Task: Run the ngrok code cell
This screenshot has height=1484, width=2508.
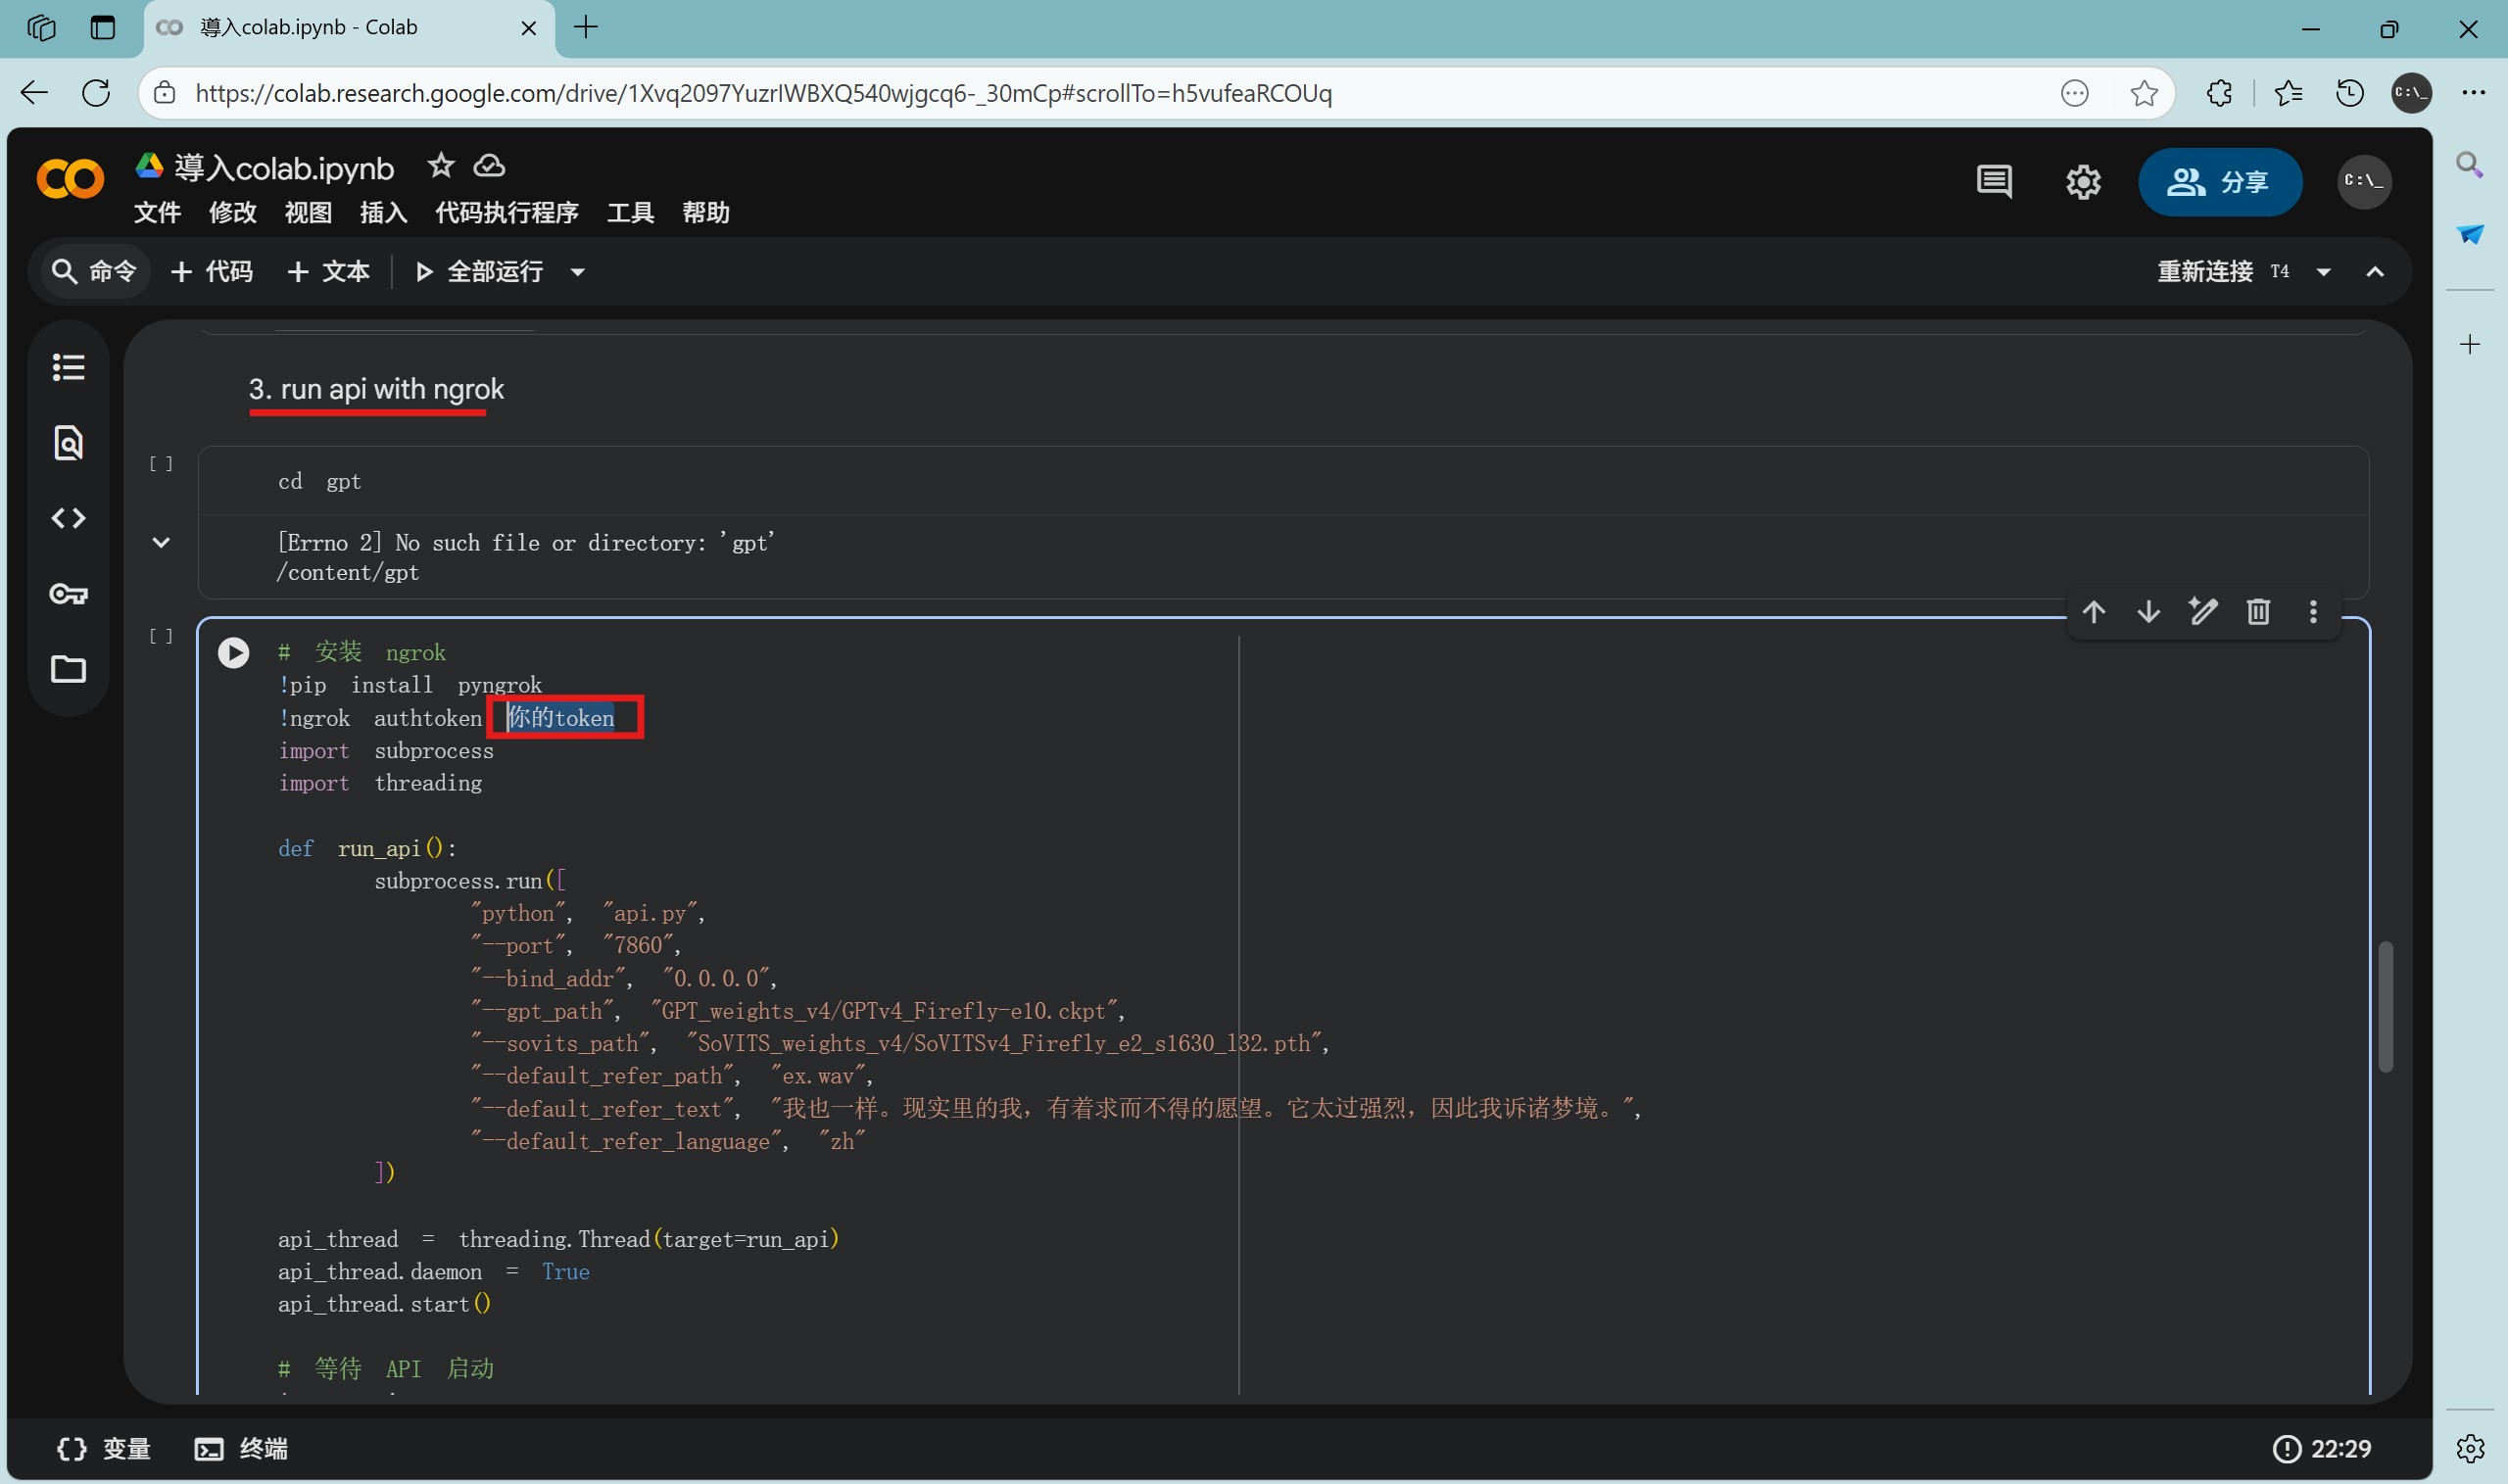Action: tap(233, 653)
